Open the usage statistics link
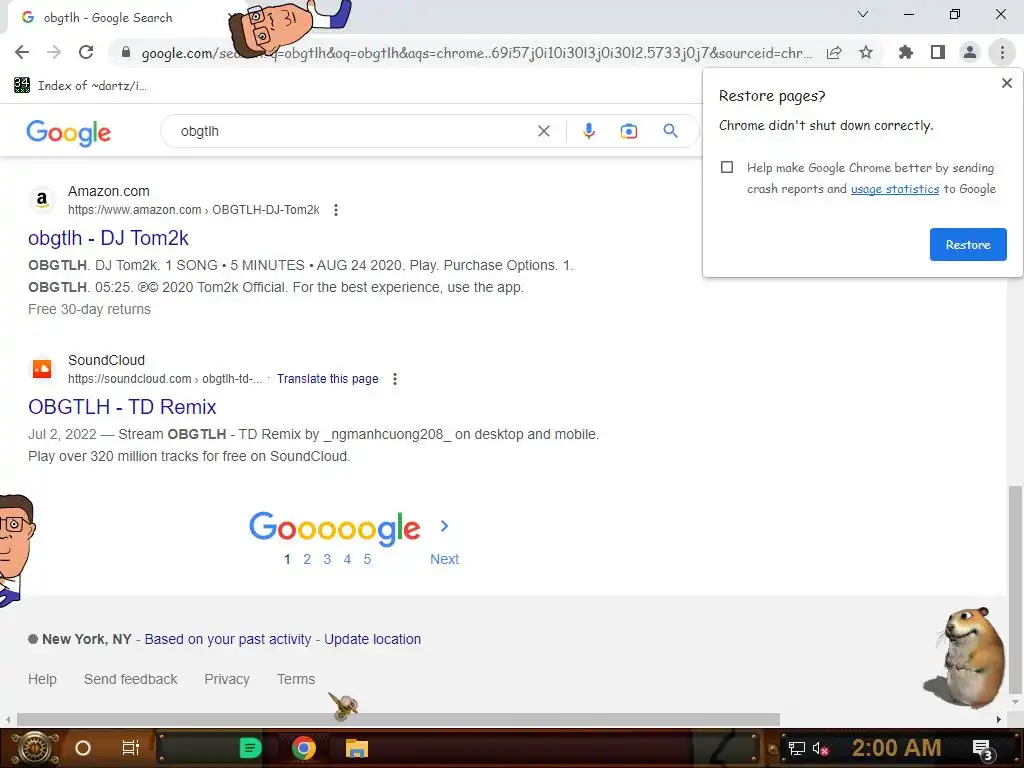Viewport: 1024px width, 768px height. tap(895, 189)
